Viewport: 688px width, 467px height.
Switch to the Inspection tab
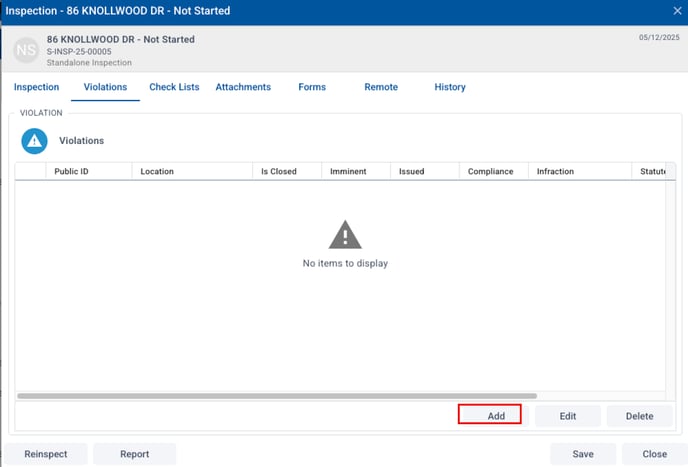(36, 87)
